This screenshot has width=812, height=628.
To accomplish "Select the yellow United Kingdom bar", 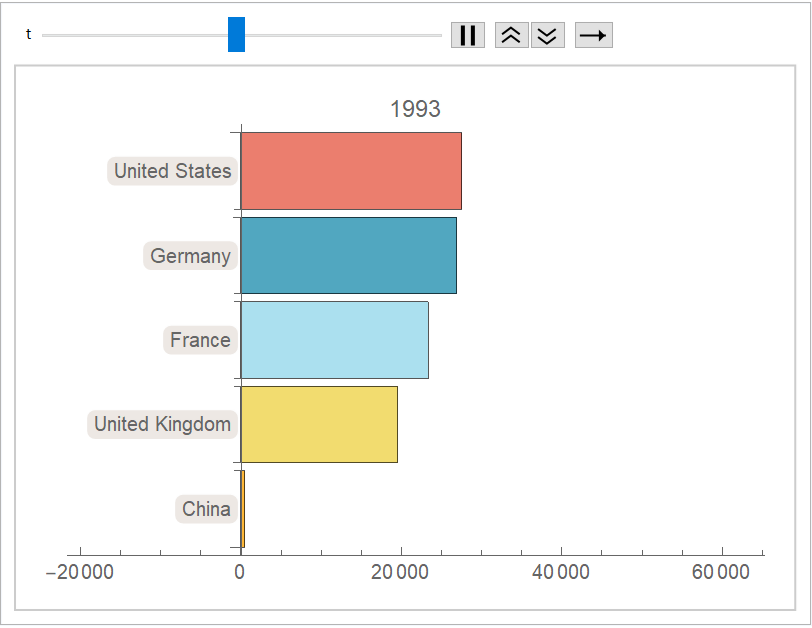I will pos(318,424).
